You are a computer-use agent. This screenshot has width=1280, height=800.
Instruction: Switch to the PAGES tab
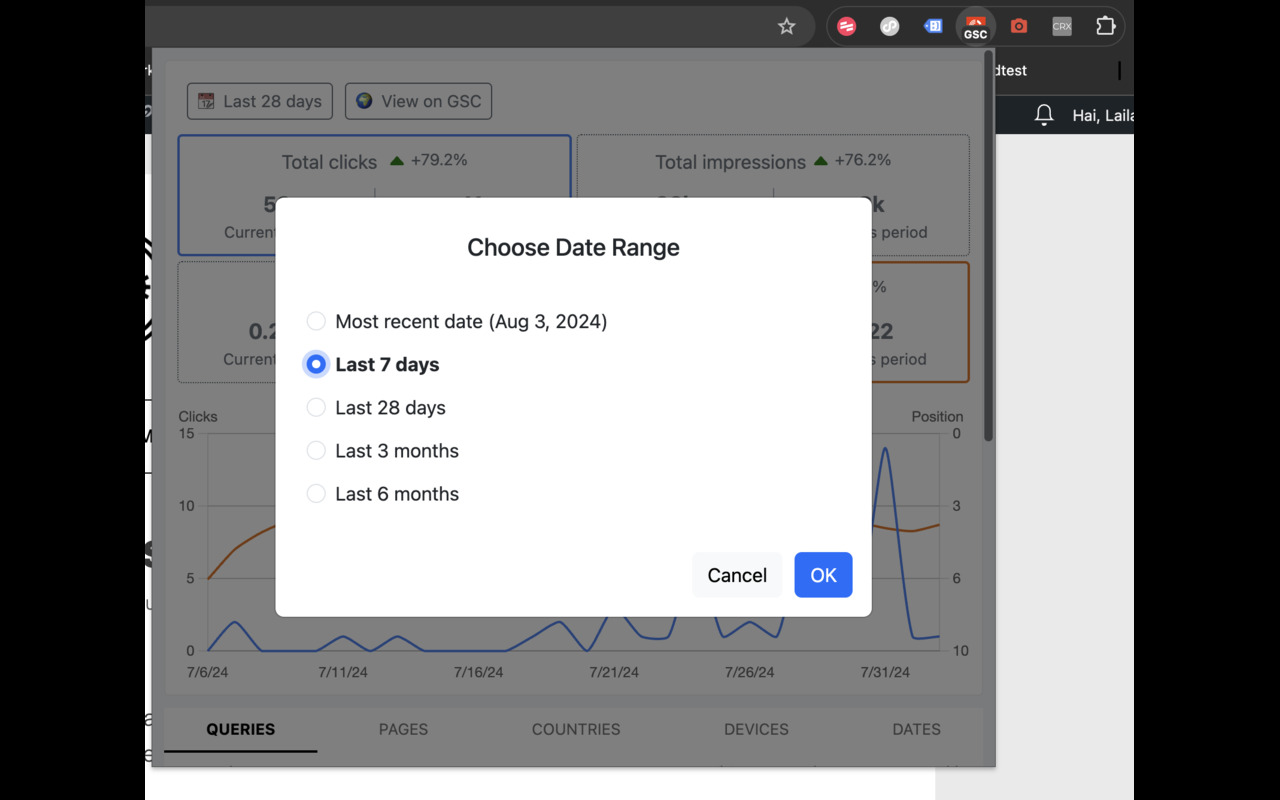click(403, 729)
